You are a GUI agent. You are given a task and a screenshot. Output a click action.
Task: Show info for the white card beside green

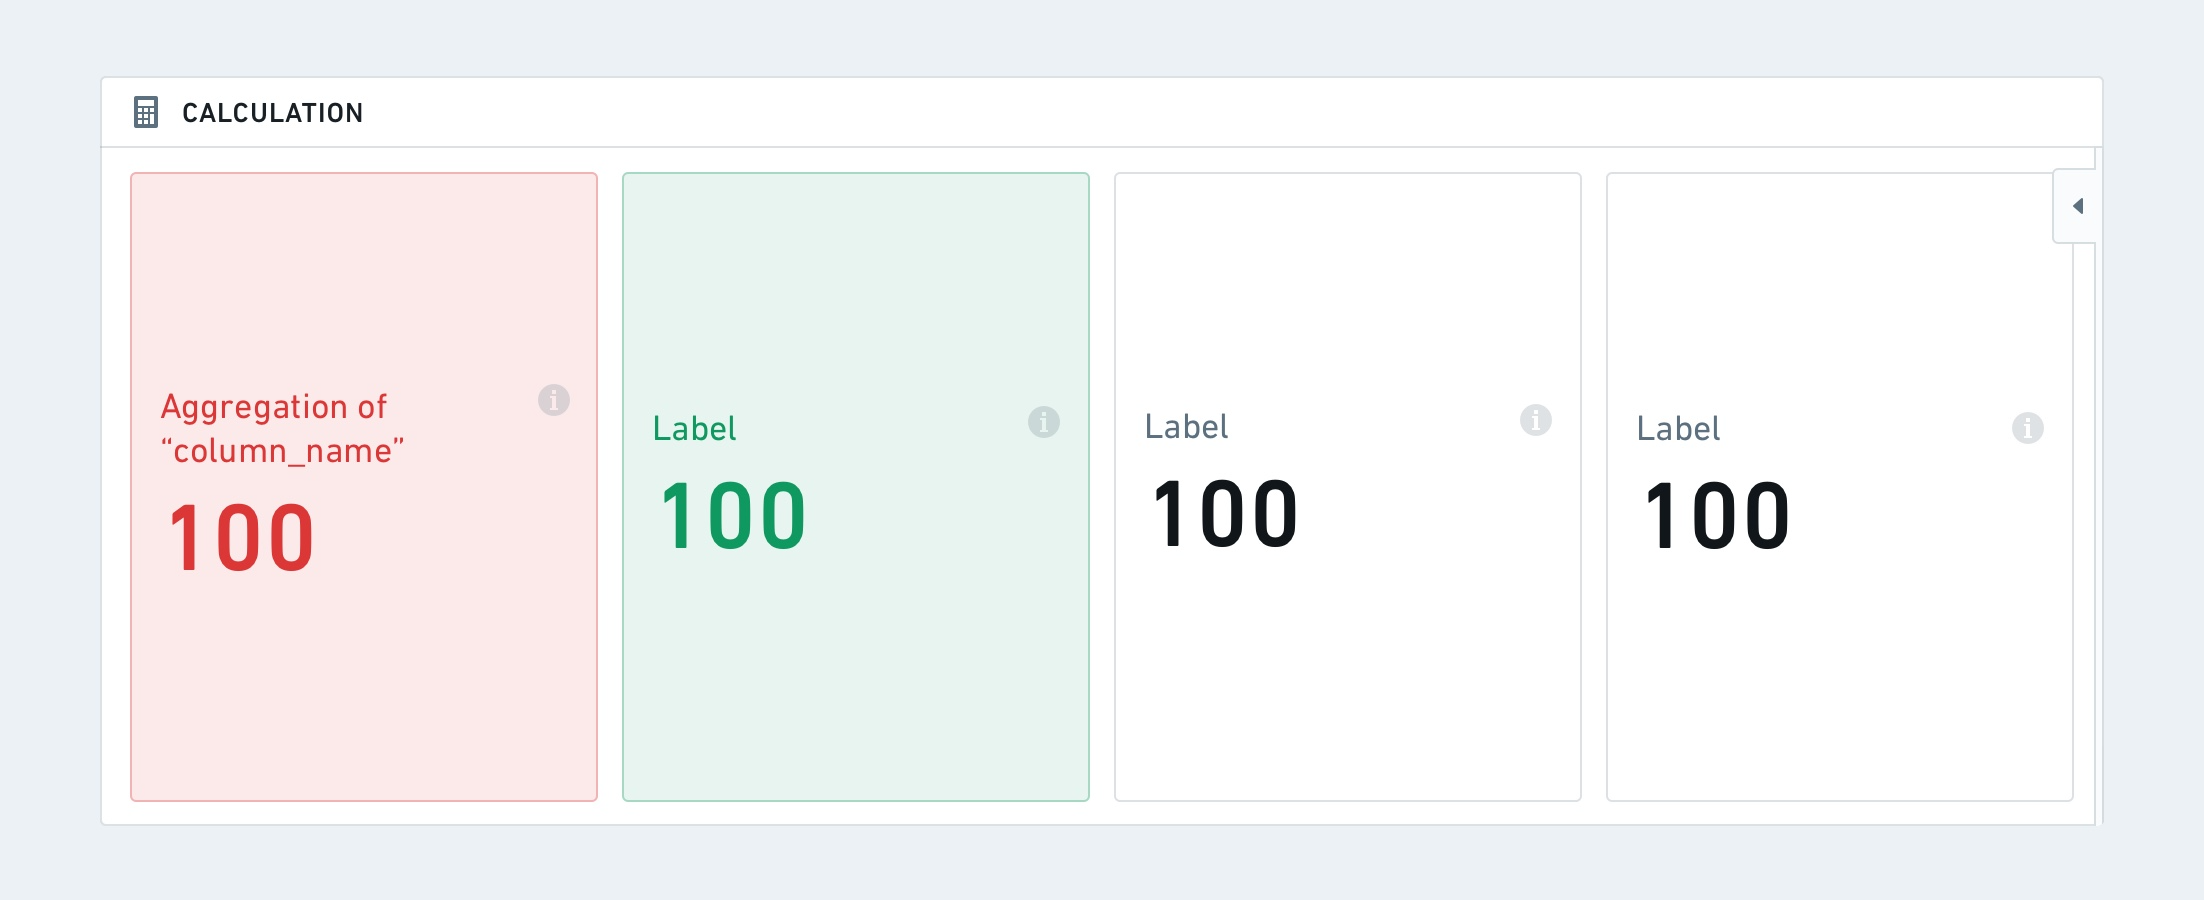pos(1536,420)
